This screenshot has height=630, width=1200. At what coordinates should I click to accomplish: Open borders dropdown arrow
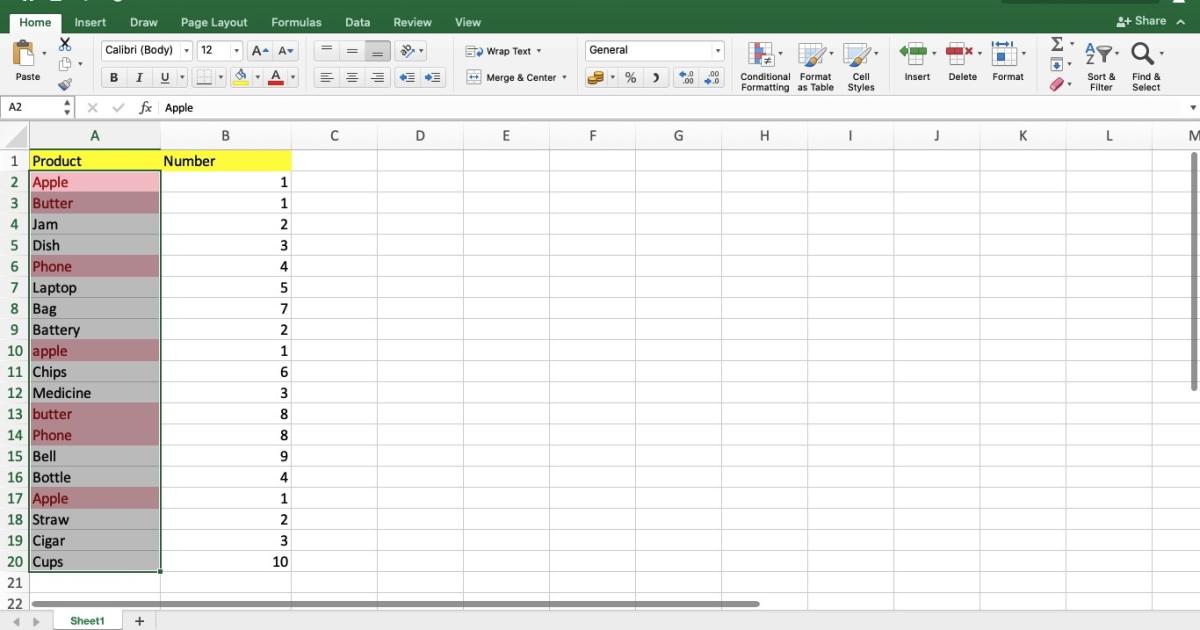point(220,77)
